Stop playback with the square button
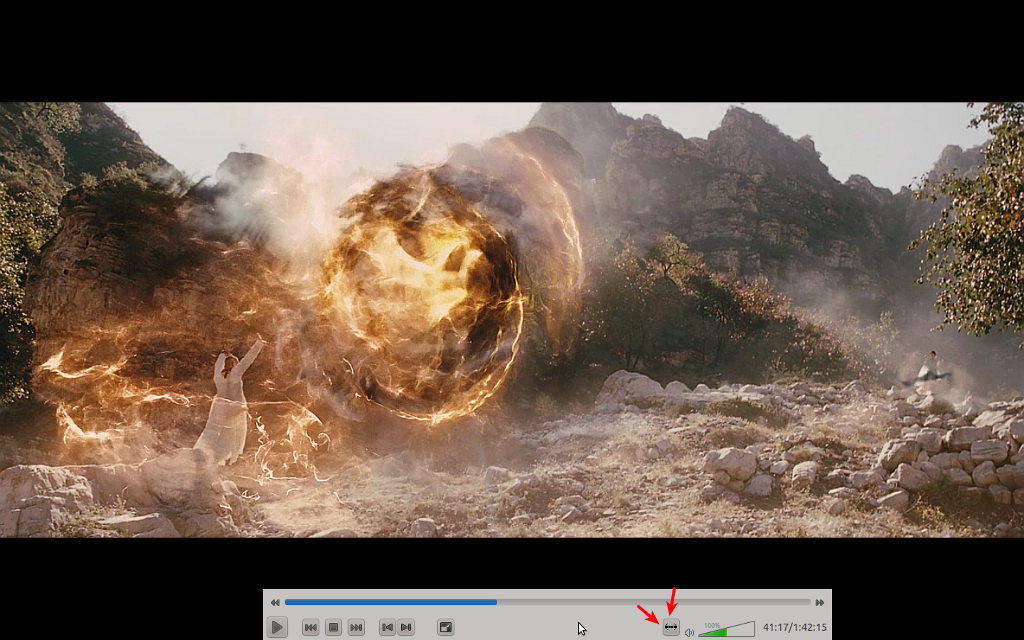The width and height of the screenshot is (1024, 640). pos(333,628)
